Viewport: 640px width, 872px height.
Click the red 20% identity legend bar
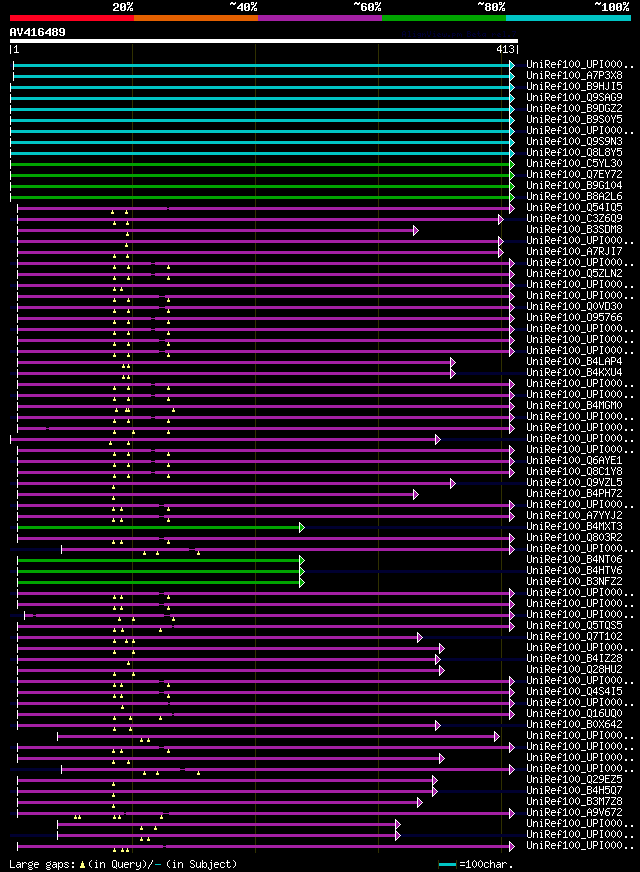coord(72,18)
